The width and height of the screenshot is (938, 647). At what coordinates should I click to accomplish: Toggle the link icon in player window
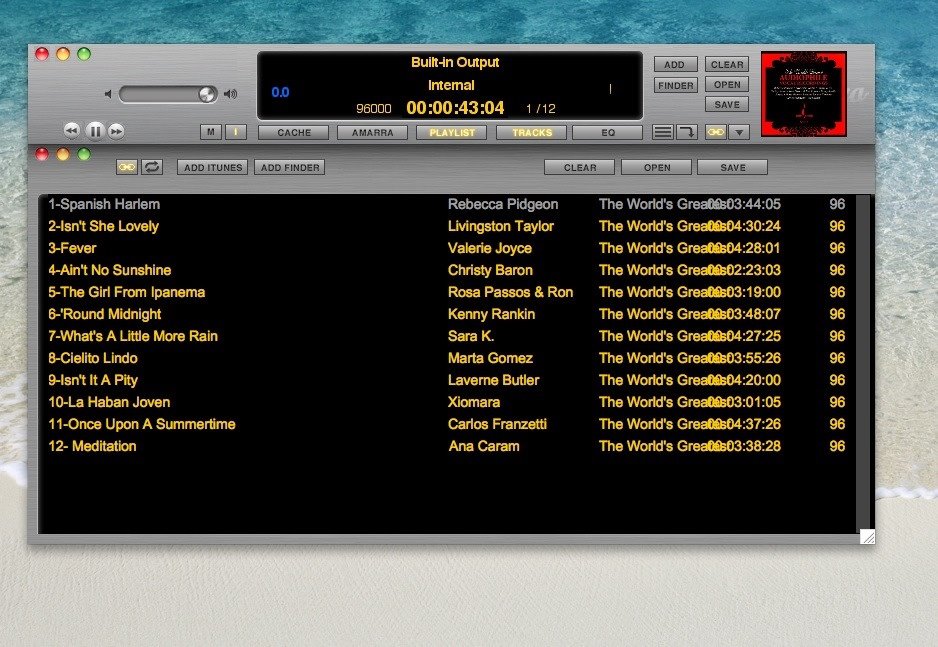[715, 132]
